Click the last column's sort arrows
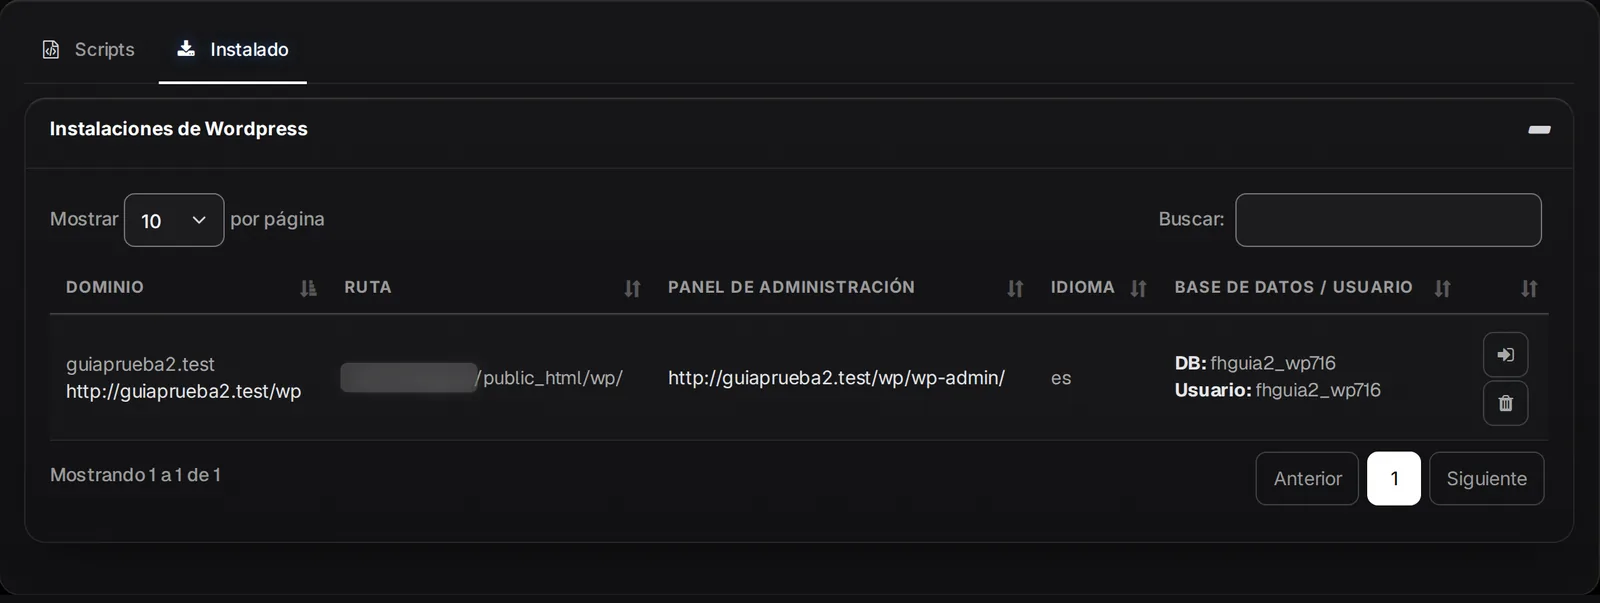Screen dimensions: 1600x603 (1529, 288)
